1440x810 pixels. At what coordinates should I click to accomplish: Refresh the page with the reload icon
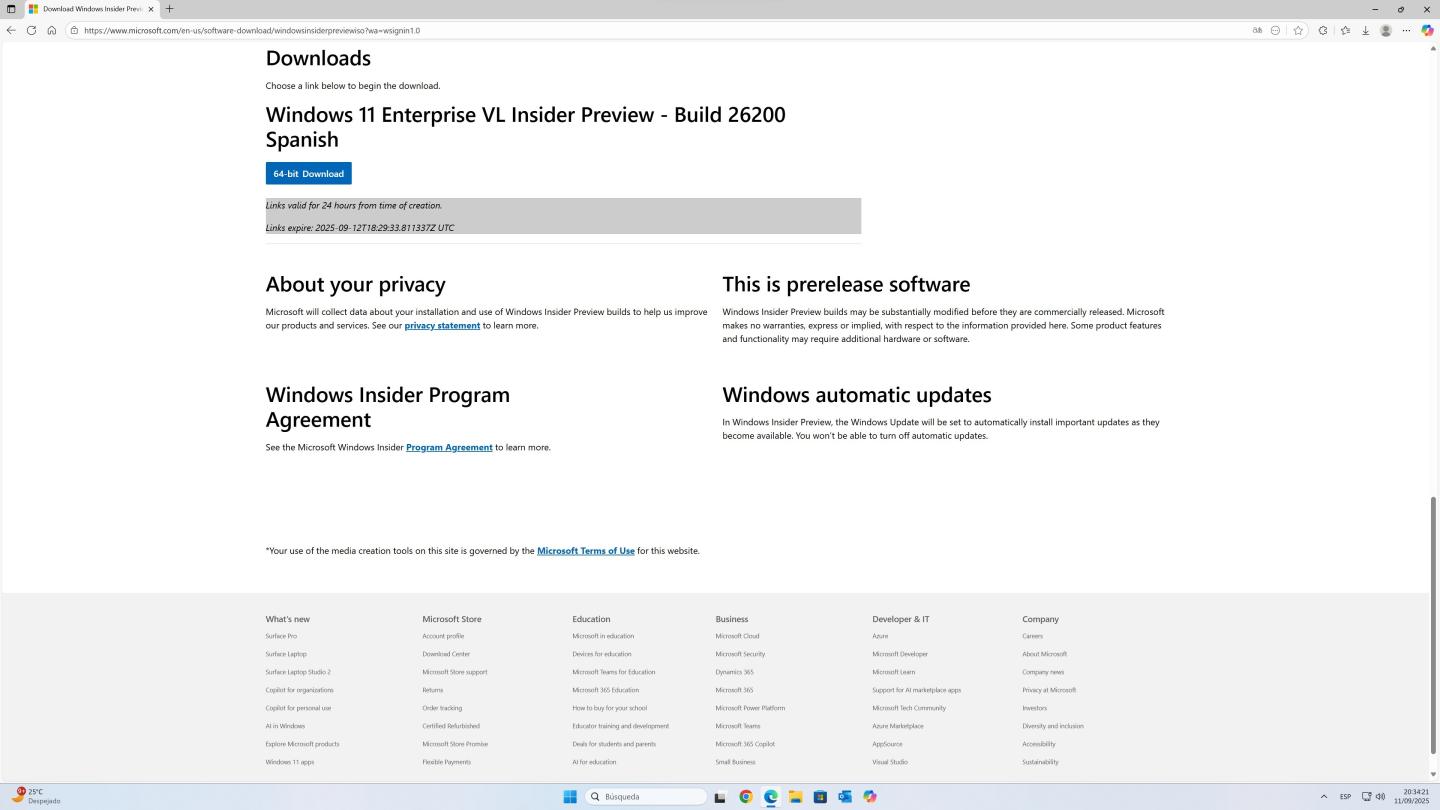click(x=31, y=30)
